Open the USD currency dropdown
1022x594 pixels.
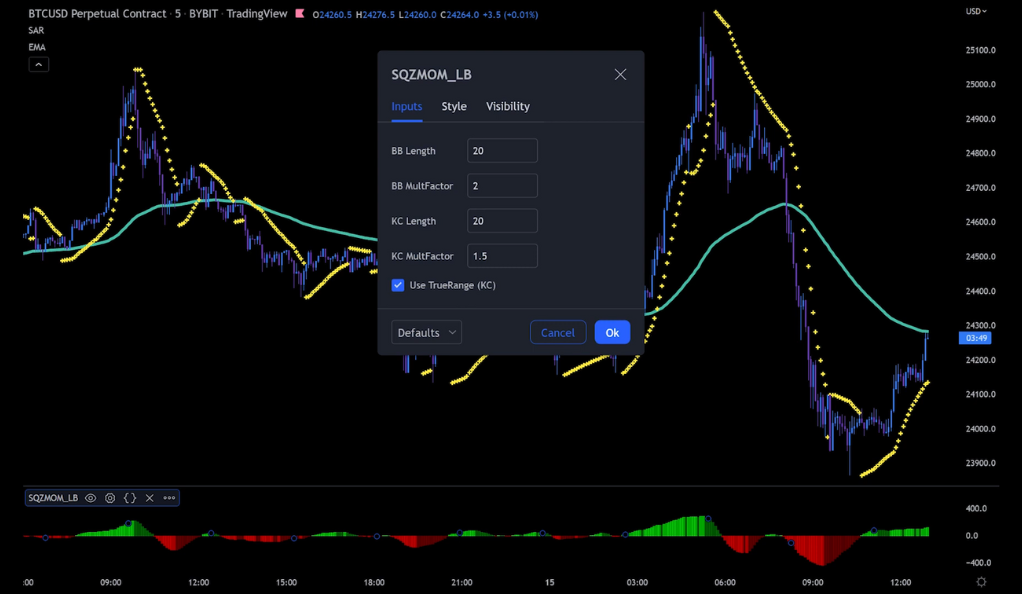[976, 11]
